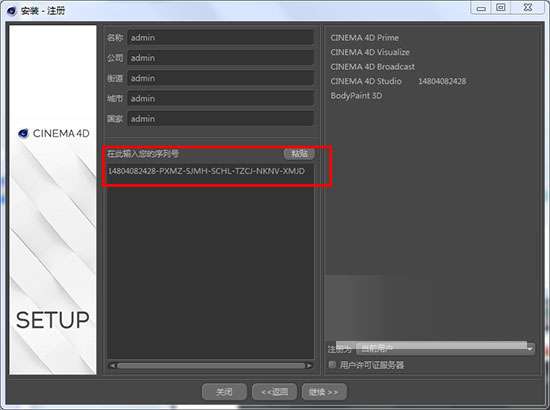Click the paste button beside serial prompt
Viewport: 550px width, 410px height.
point(299,154)
